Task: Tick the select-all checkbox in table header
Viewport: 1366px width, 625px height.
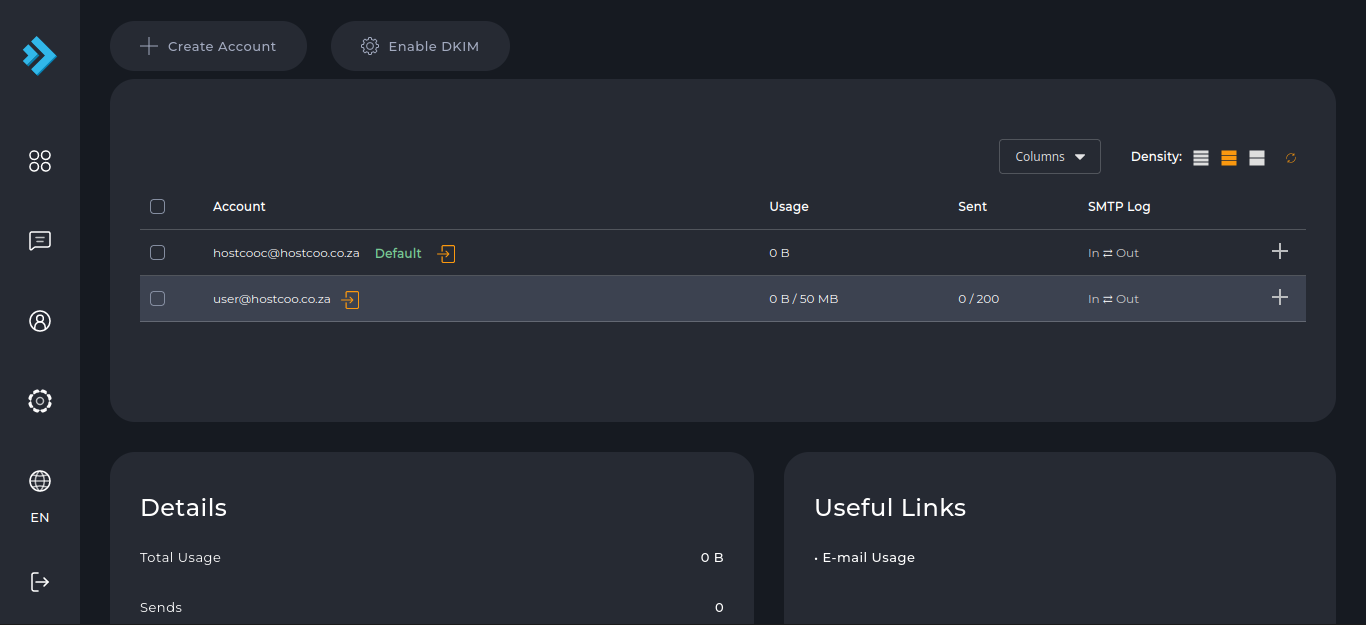Action: tap(157, 207)
